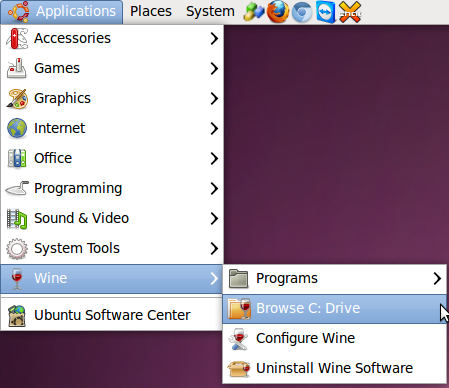The image size is (449, 388).
Task: Click the Programs folder icon
Action: 238,278
